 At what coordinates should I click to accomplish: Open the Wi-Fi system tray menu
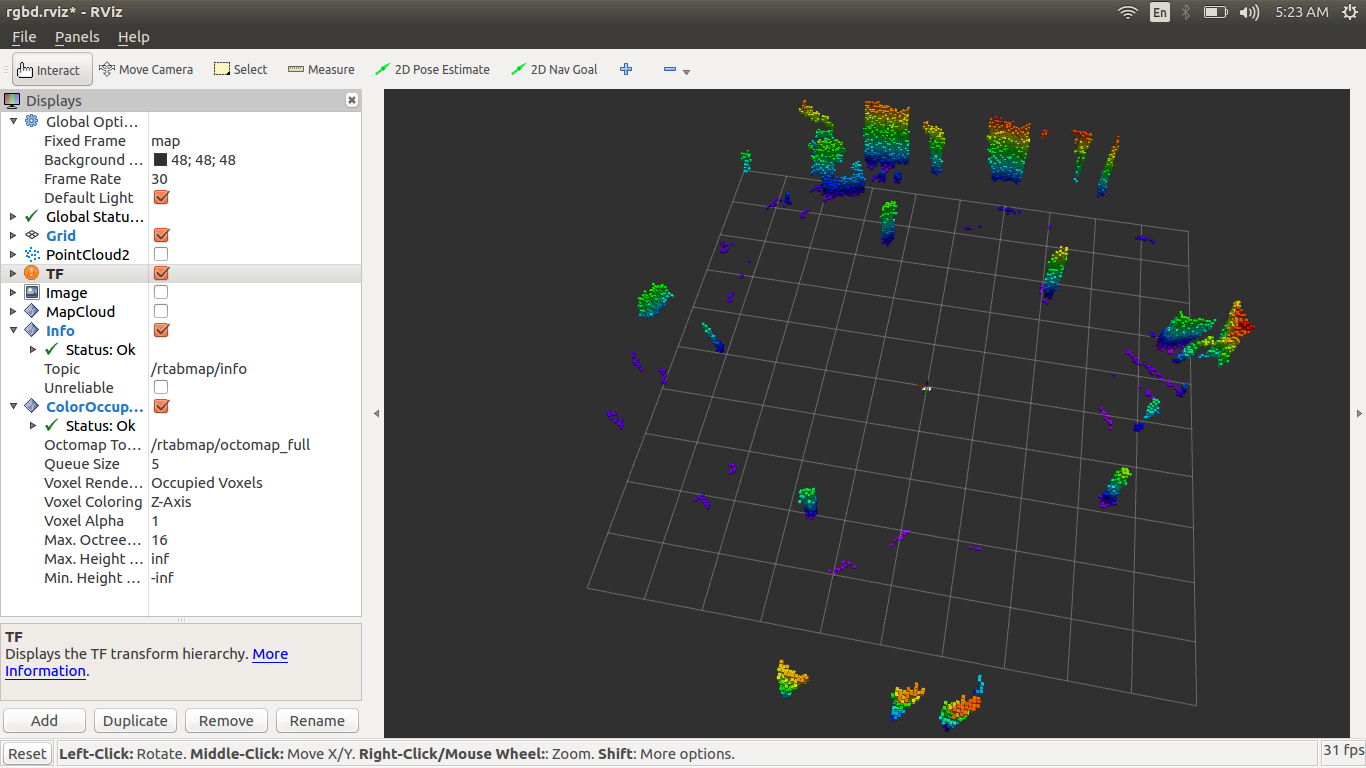tap(1128, 12)
